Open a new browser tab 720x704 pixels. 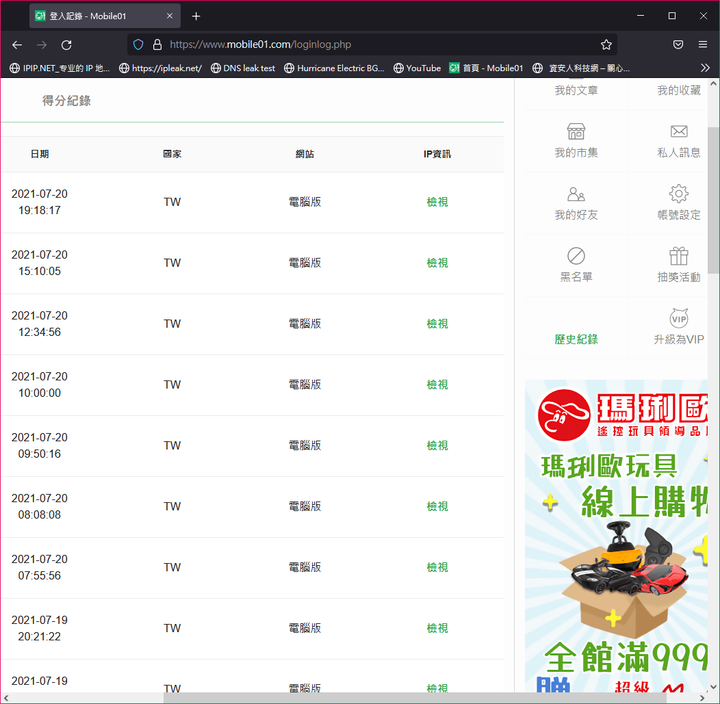[x=196, y=16]
